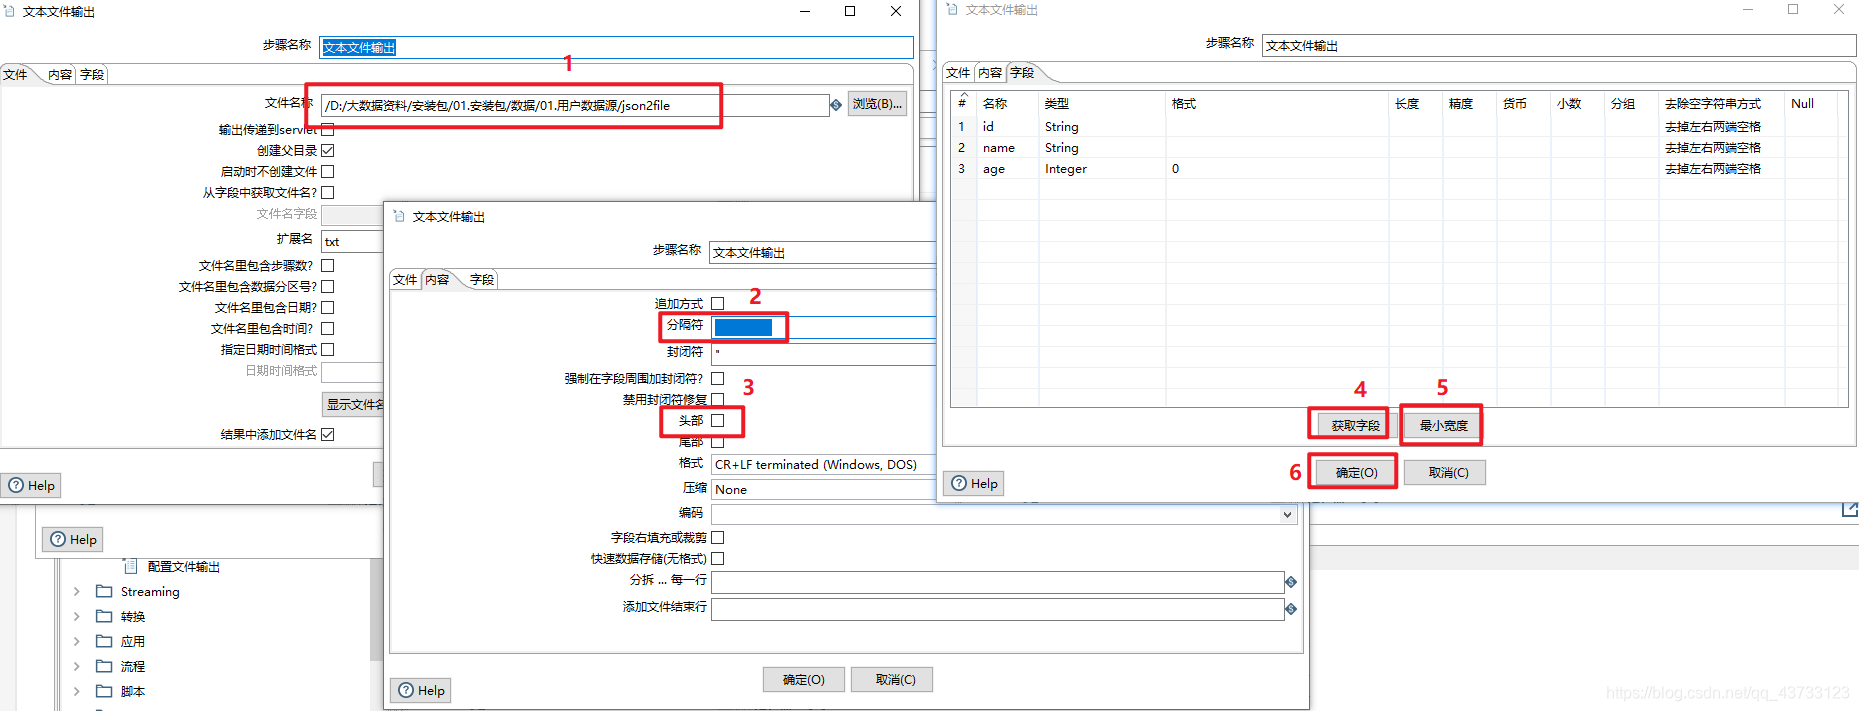Click 确定(O) in the middle dialog
Screen dimensions: 1859x711
pyautogui.click(x=804, y=679)
